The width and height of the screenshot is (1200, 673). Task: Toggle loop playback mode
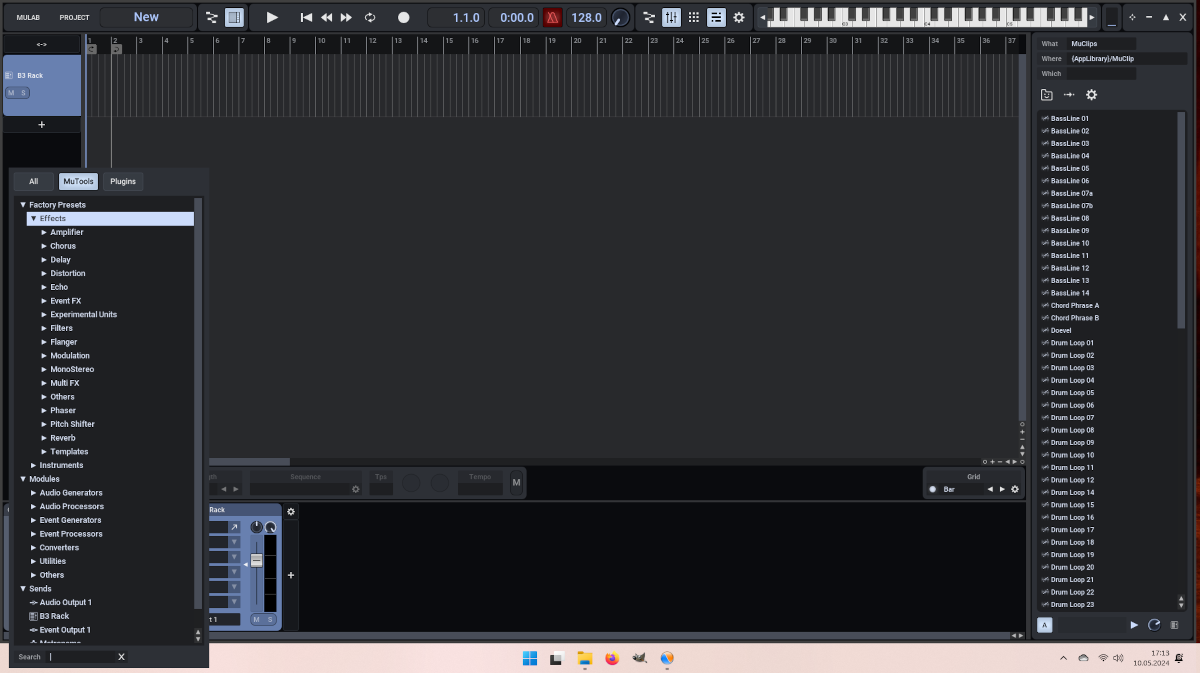point(370,17)
